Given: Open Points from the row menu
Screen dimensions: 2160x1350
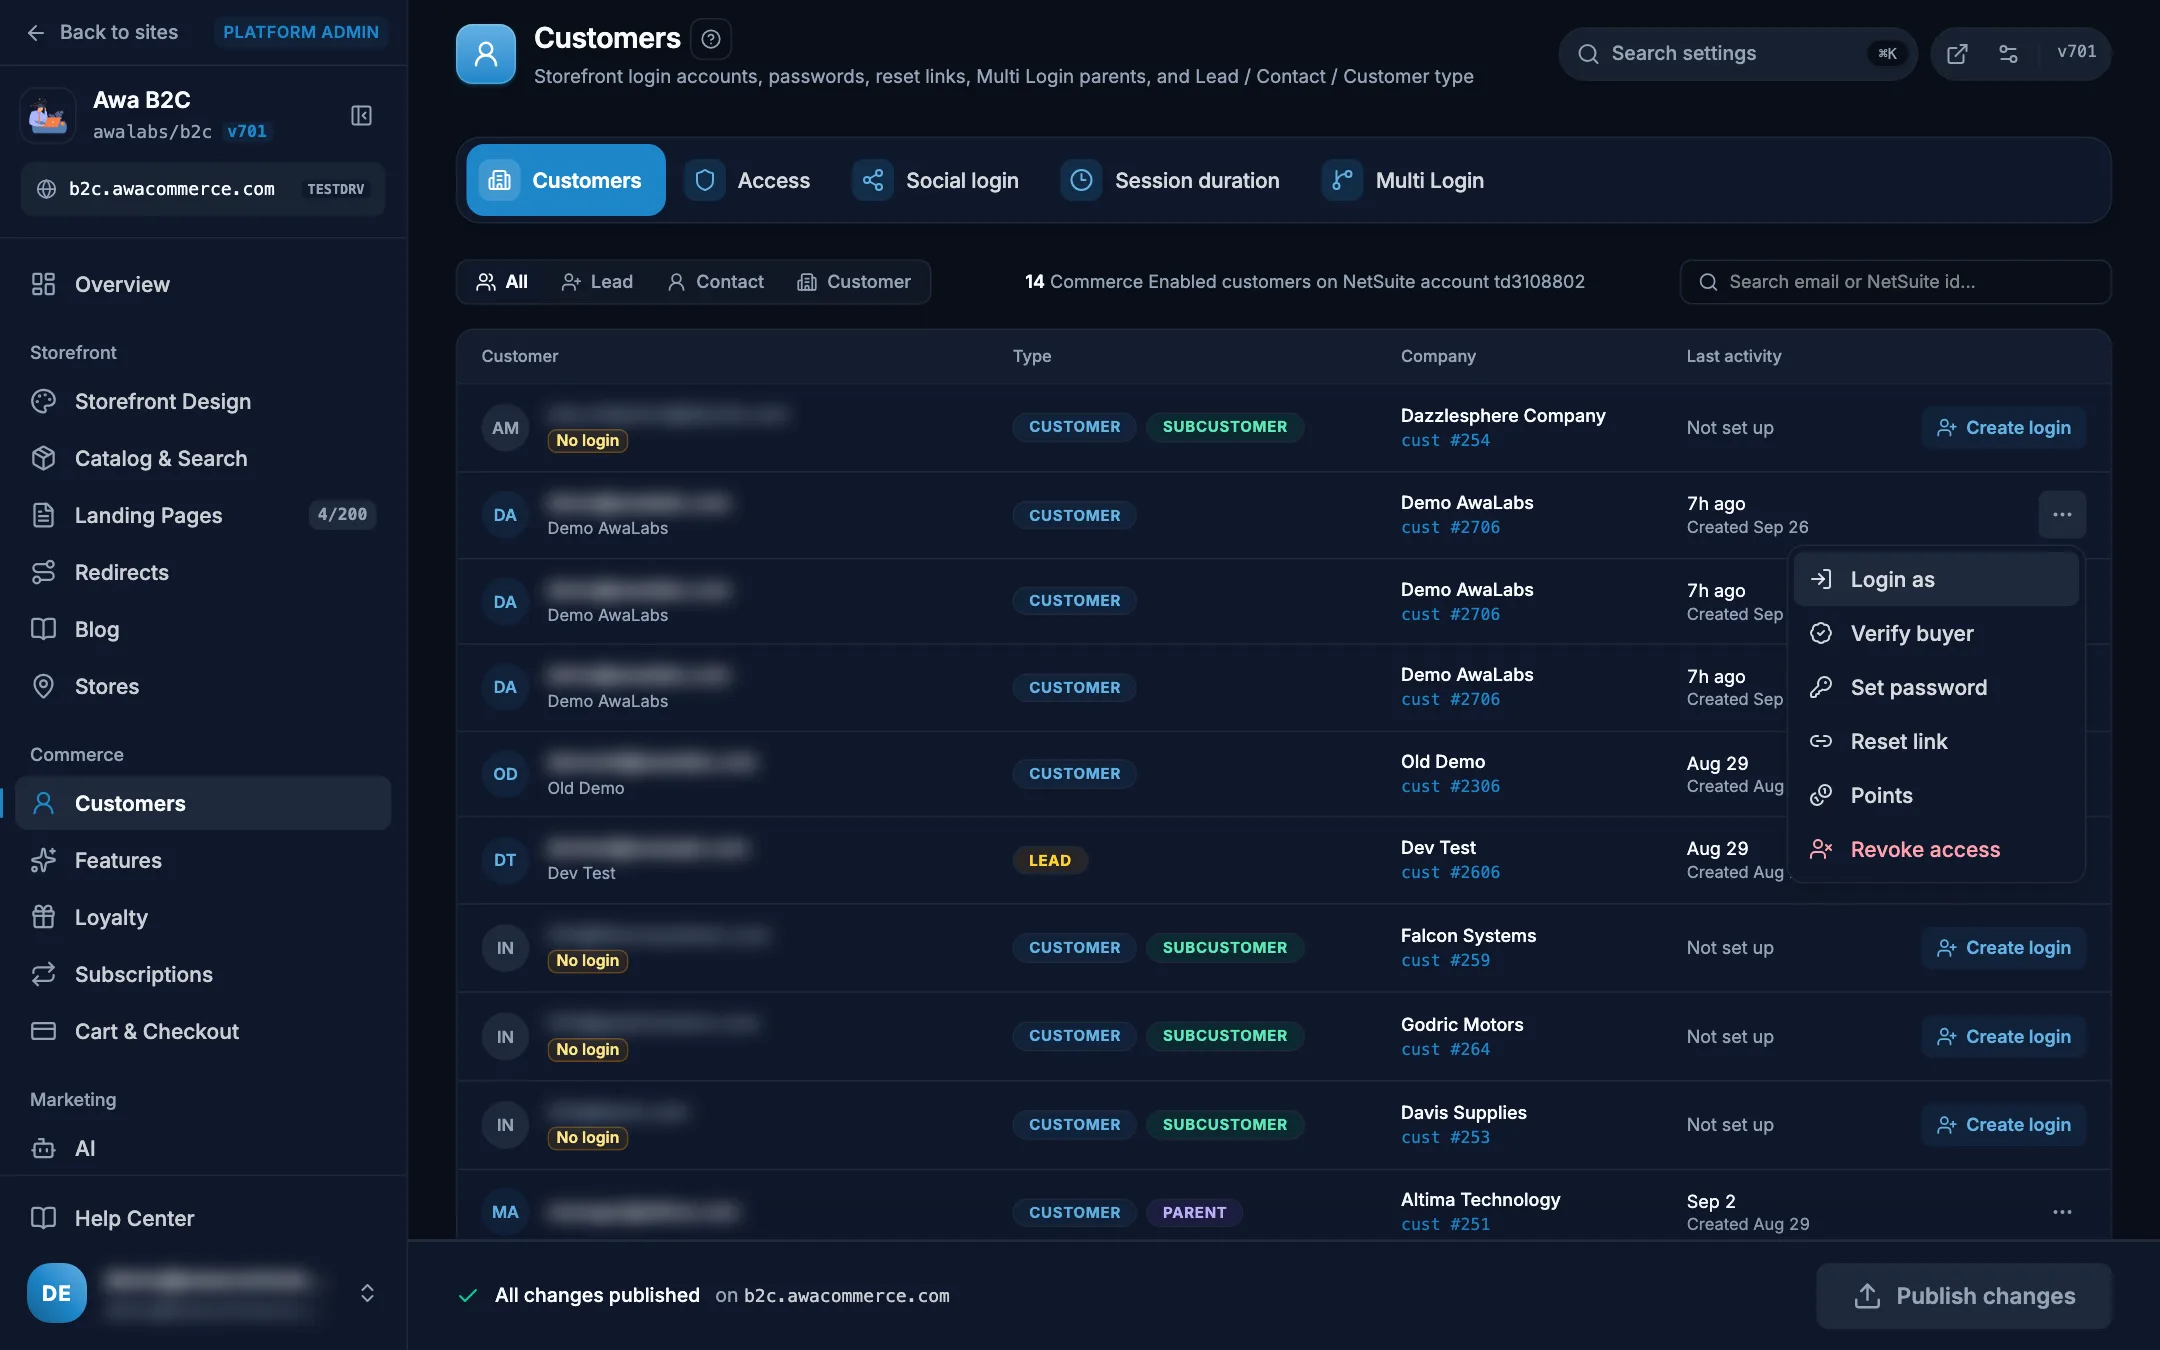Looking at the screenshot, I should pyautogui.click(x=1936, y=795).
